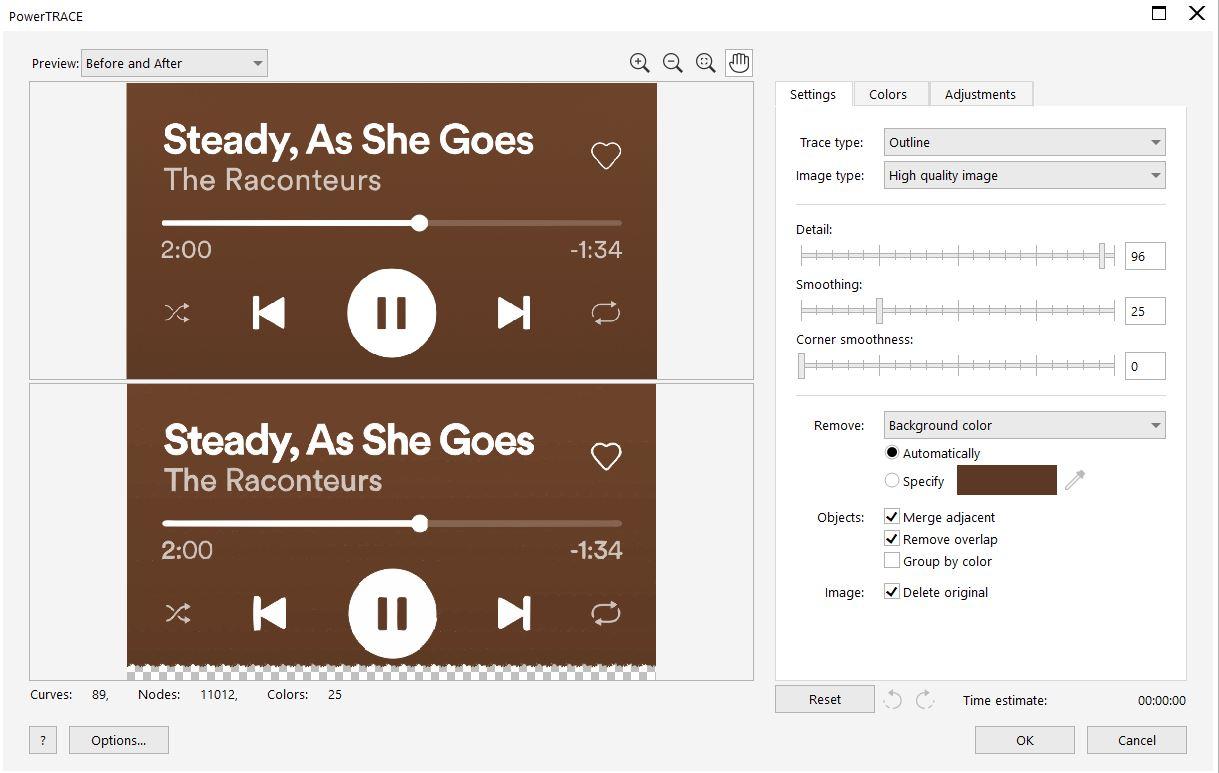Click the ? help button
The width and height of the screenshot is (1219, 773).
click(42, 740)
